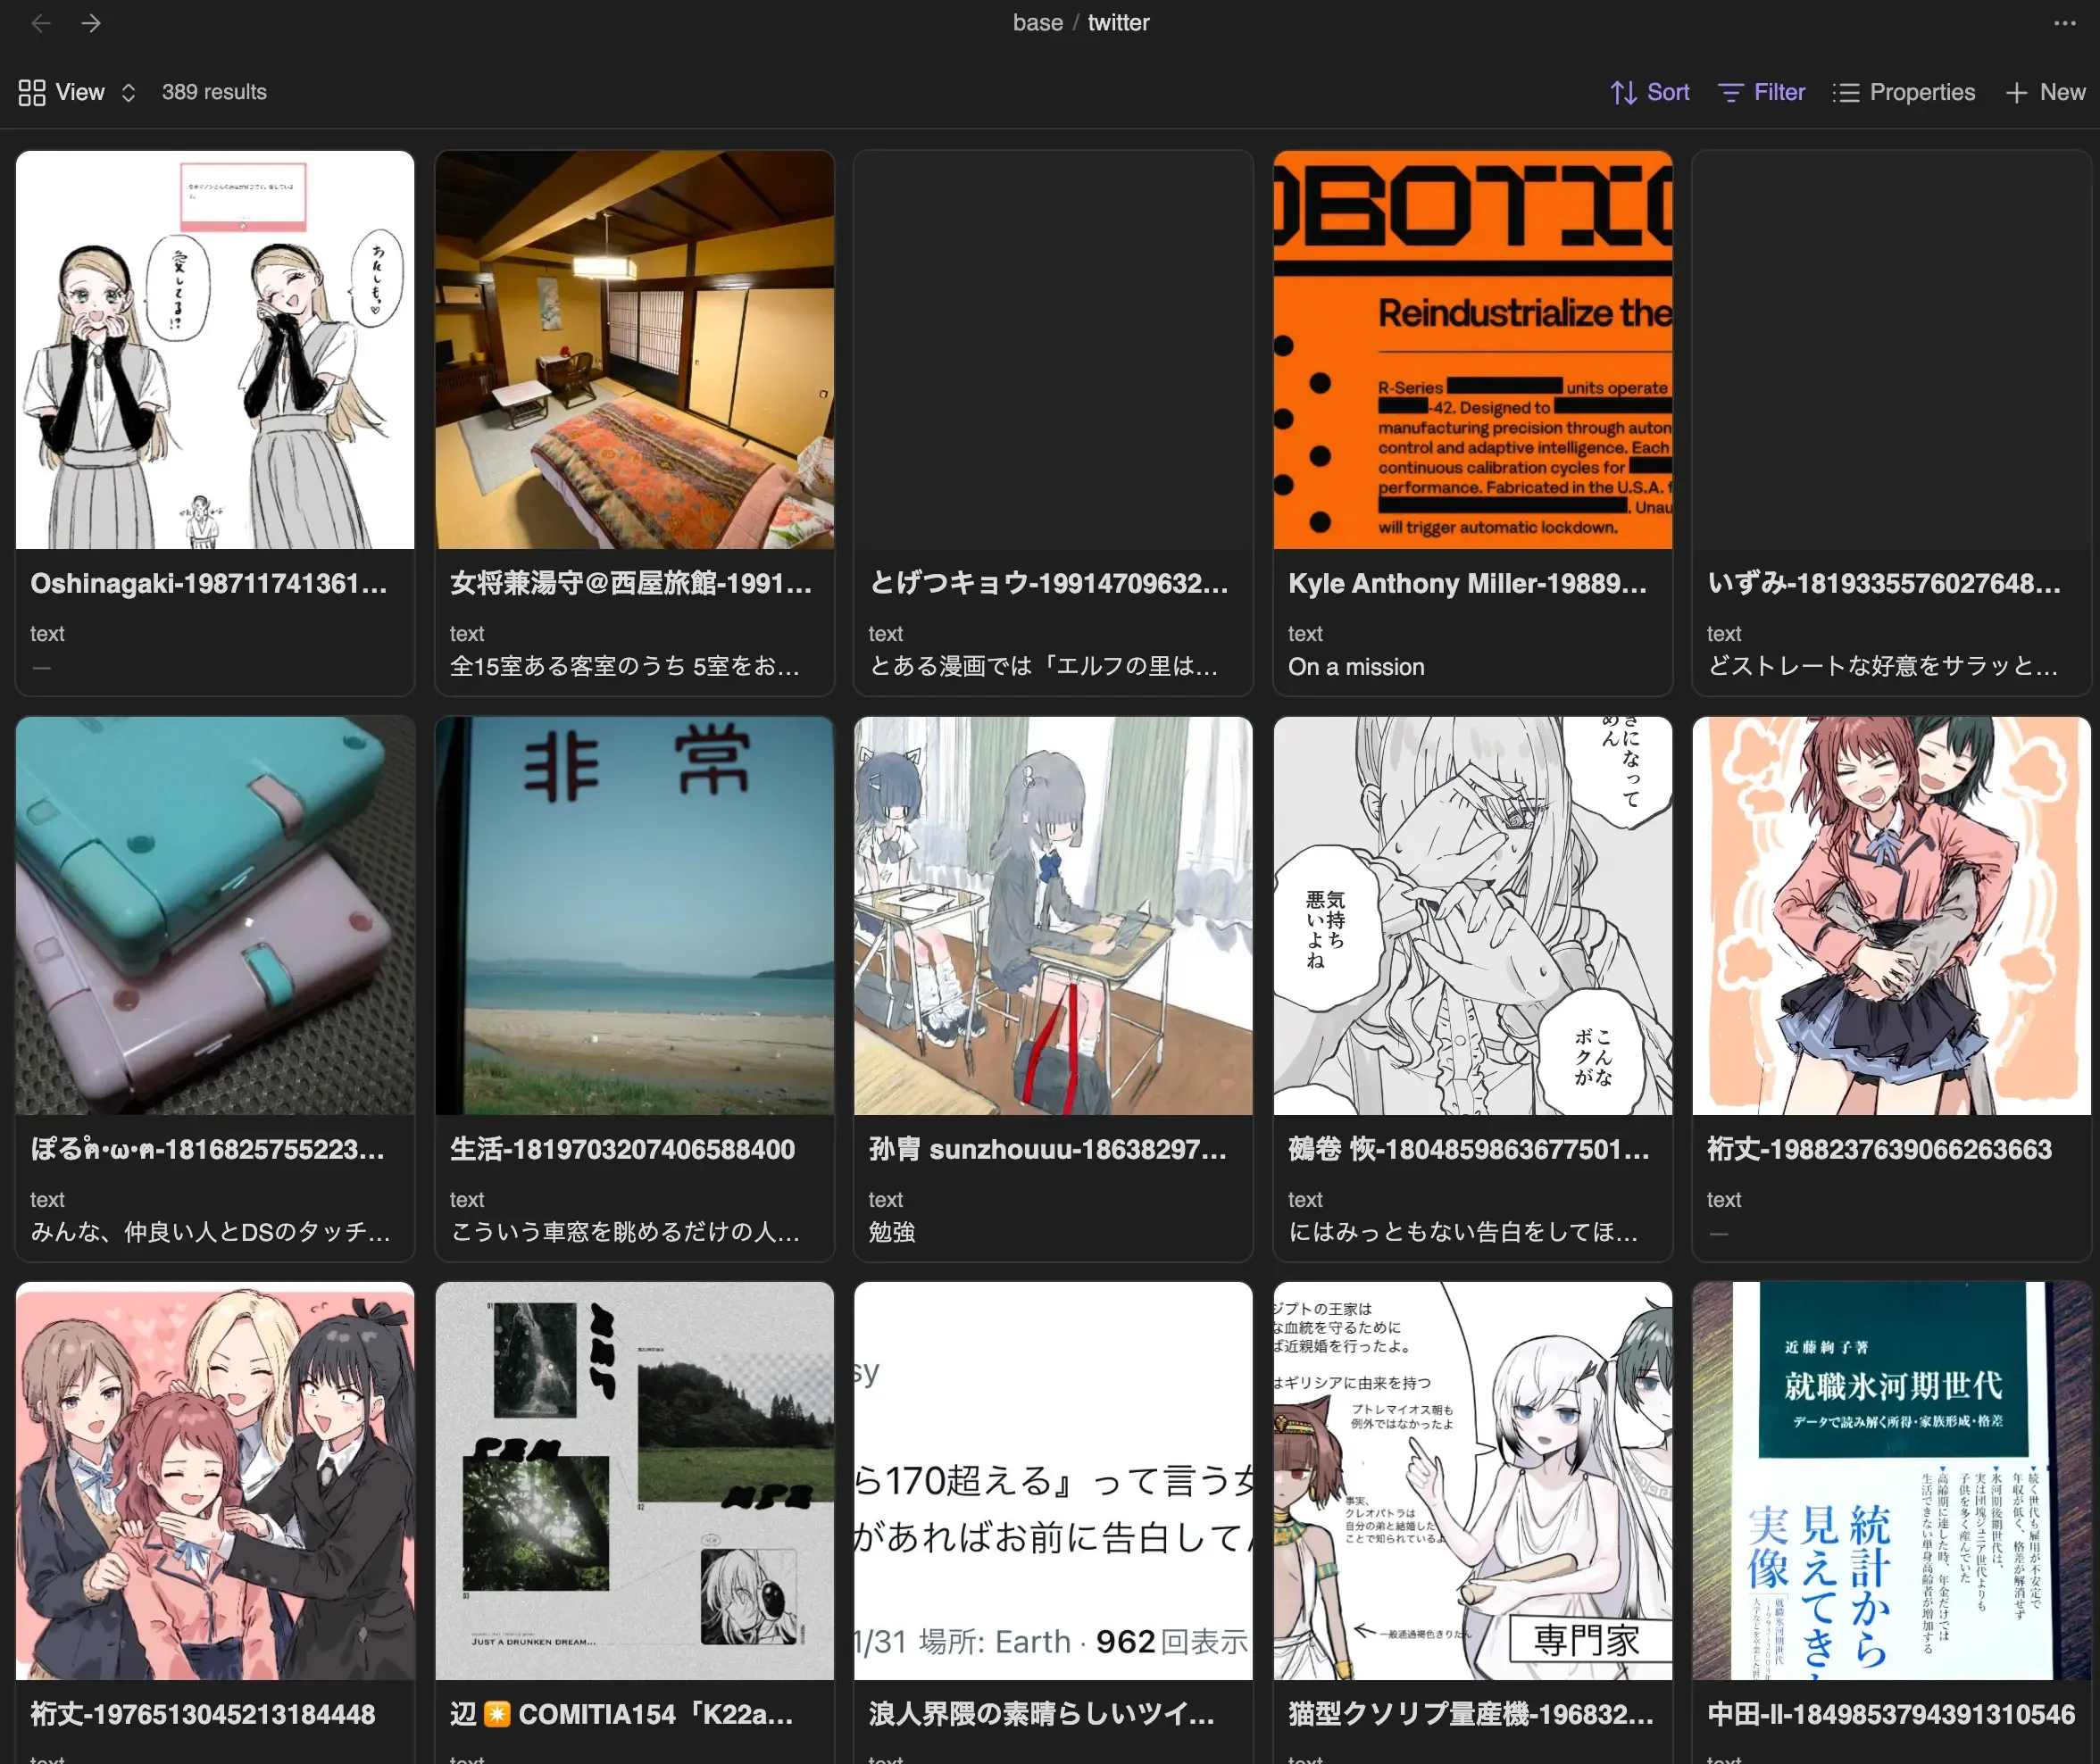Open the 就職氷河期世代 book cover card
2100x1764 pixels.
[x=1890, y=1480]
